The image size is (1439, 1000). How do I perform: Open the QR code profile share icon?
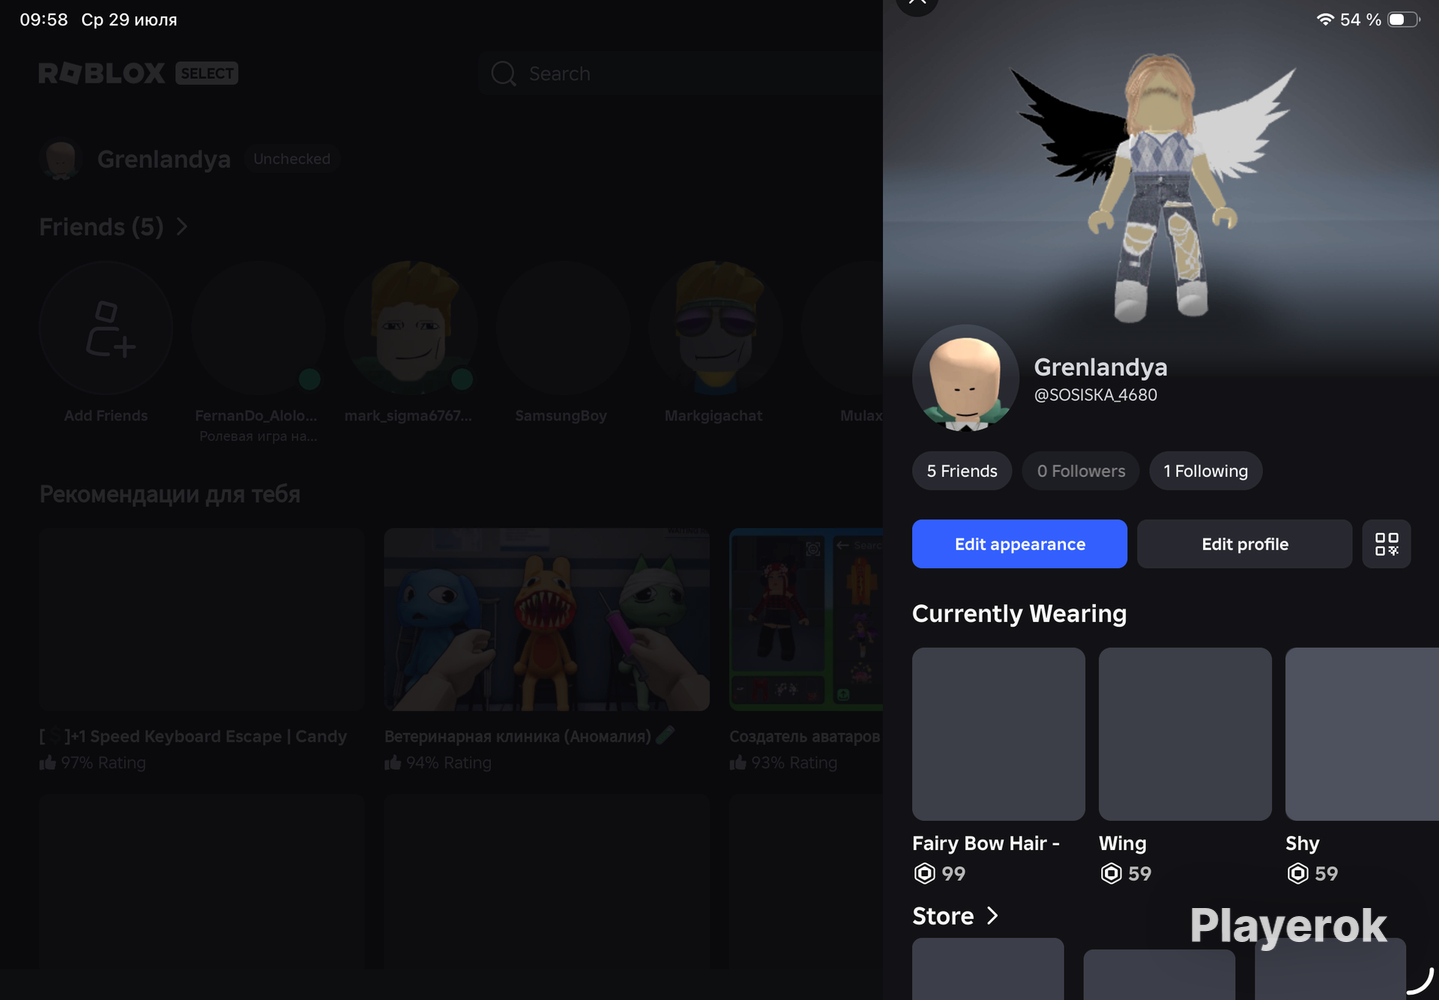point(1386,544)
